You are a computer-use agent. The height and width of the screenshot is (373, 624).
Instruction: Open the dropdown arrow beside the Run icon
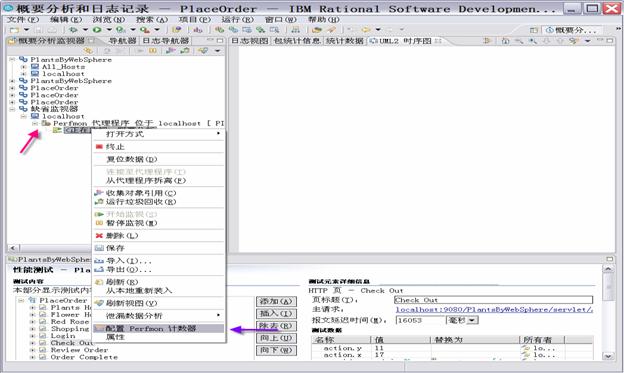[x=109, y=30]
